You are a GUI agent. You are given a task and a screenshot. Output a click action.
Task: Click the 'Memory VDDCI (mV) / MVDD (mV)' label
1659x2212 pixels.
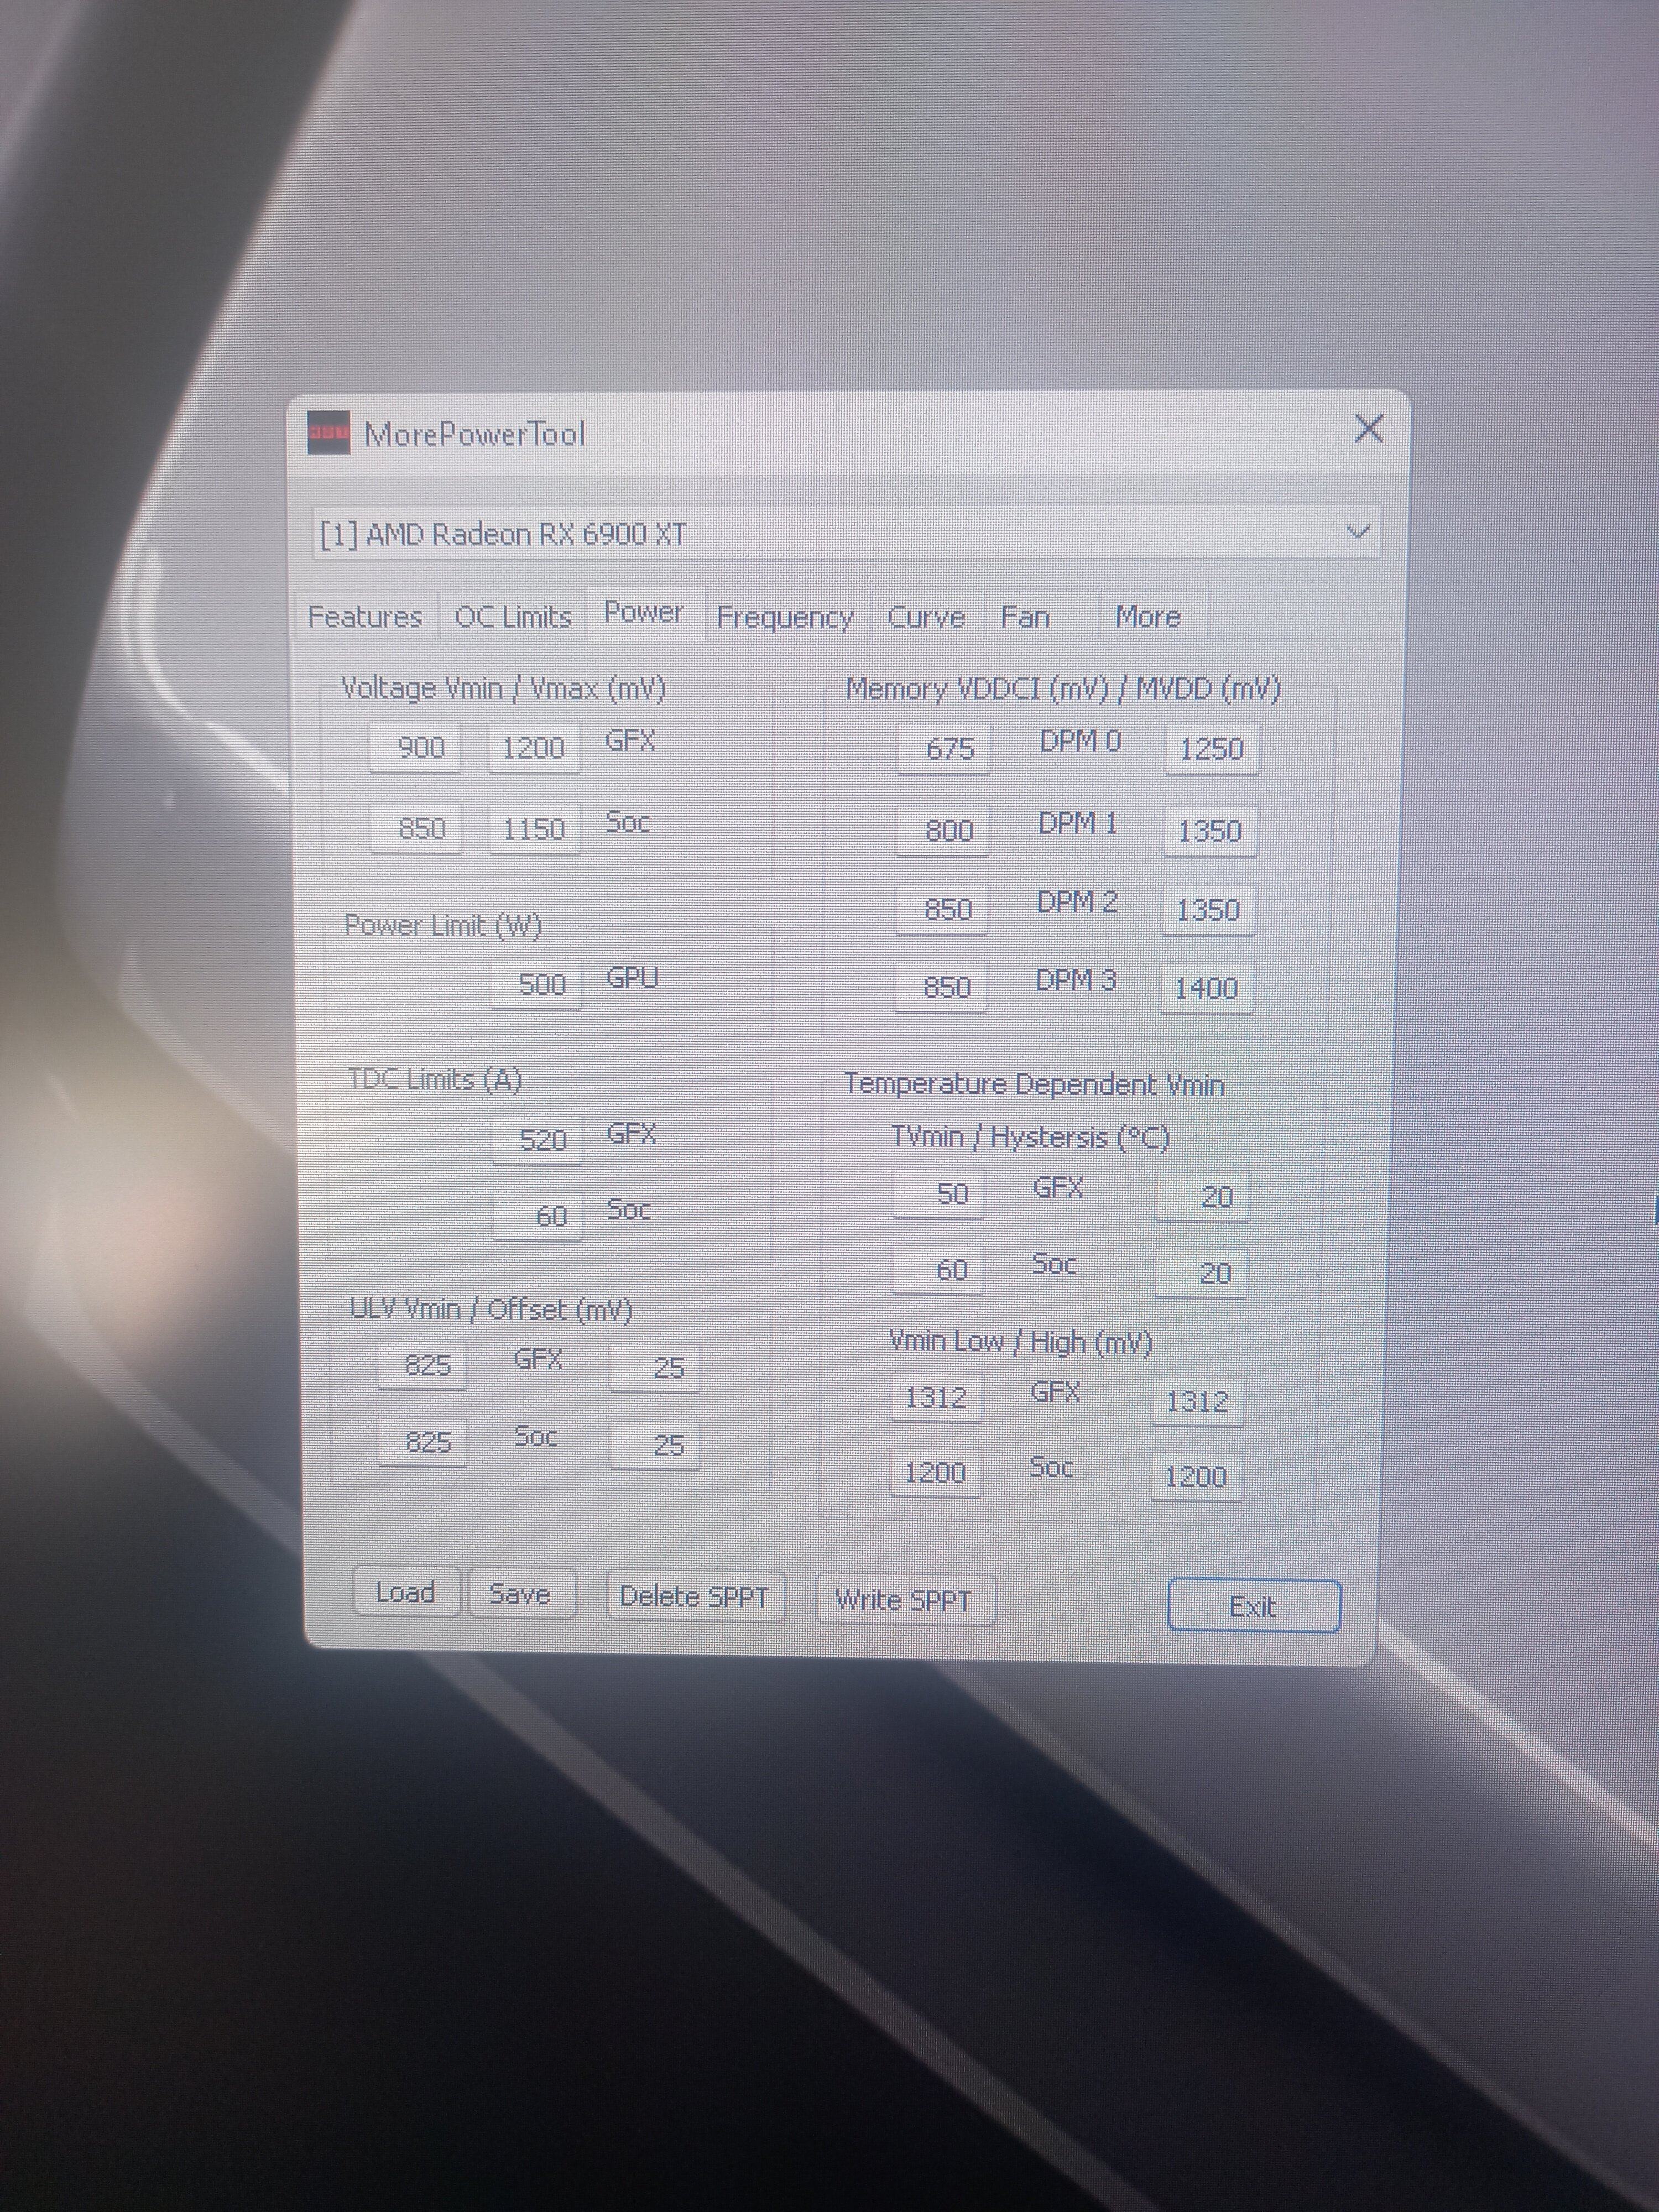click(1063, 689)
